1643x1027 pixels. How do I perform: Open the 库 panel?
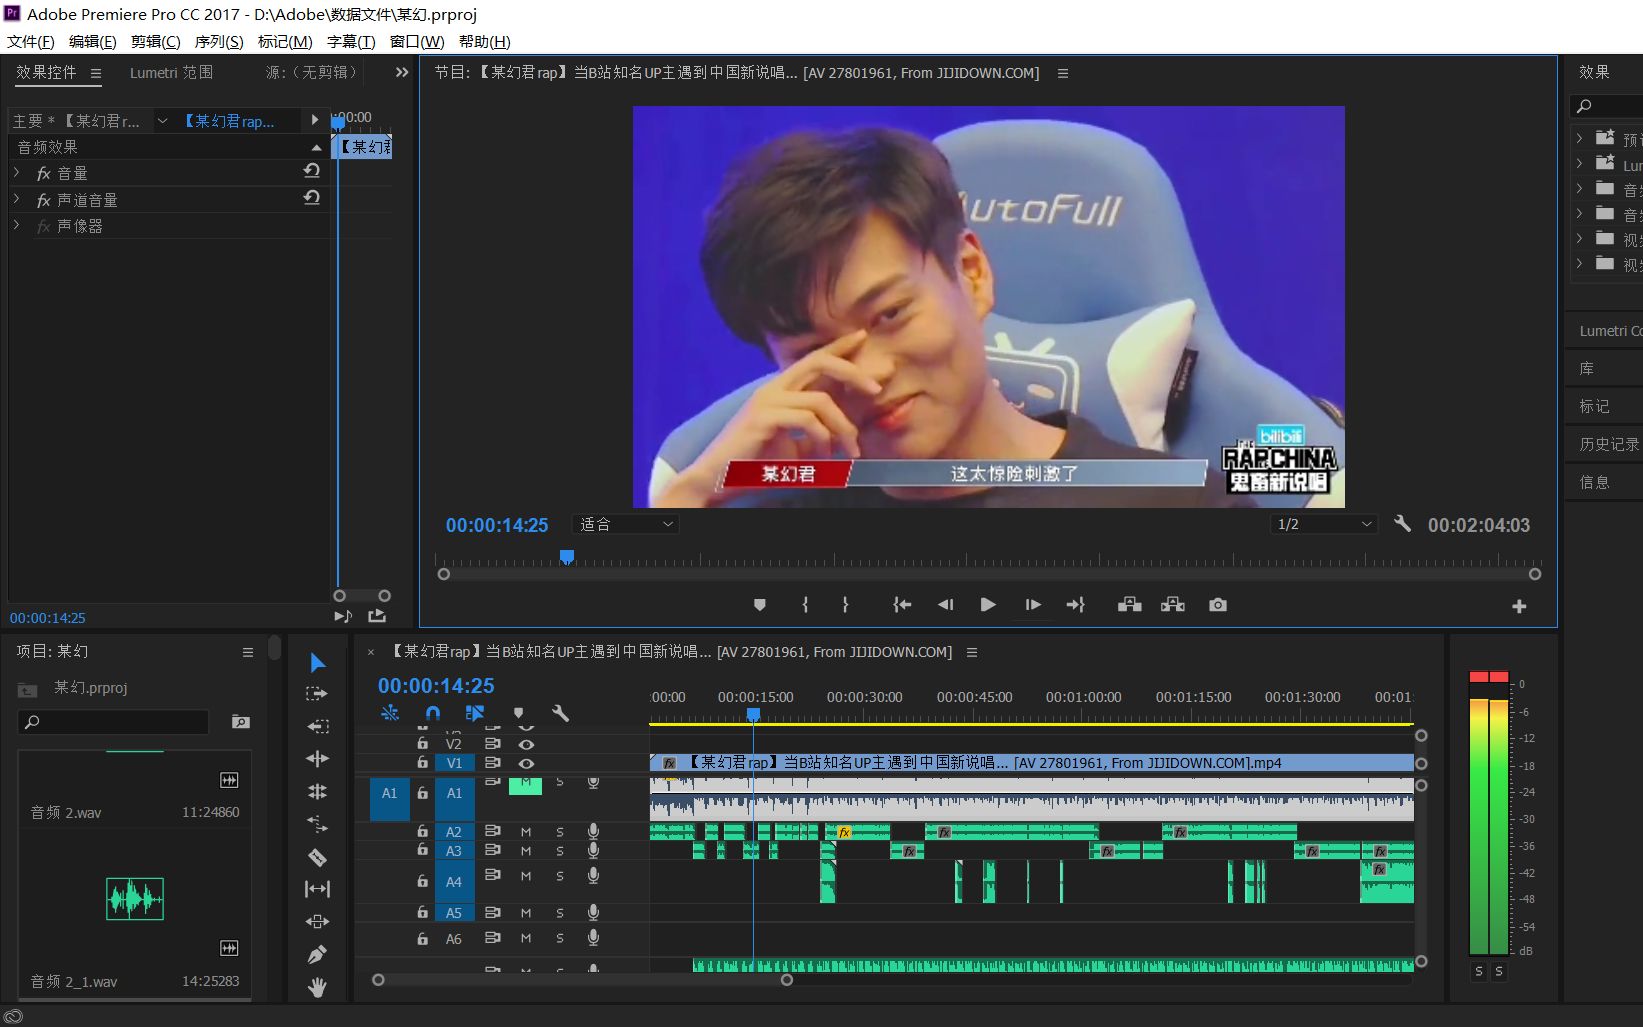pos(1587,368)
